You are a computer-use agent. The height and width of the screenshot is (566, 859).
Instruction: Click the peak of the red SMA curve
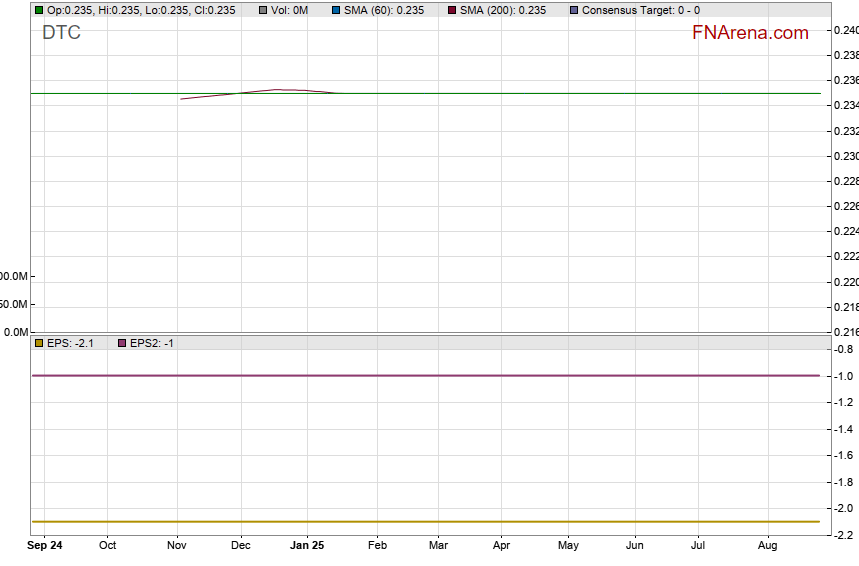(280, 90)
